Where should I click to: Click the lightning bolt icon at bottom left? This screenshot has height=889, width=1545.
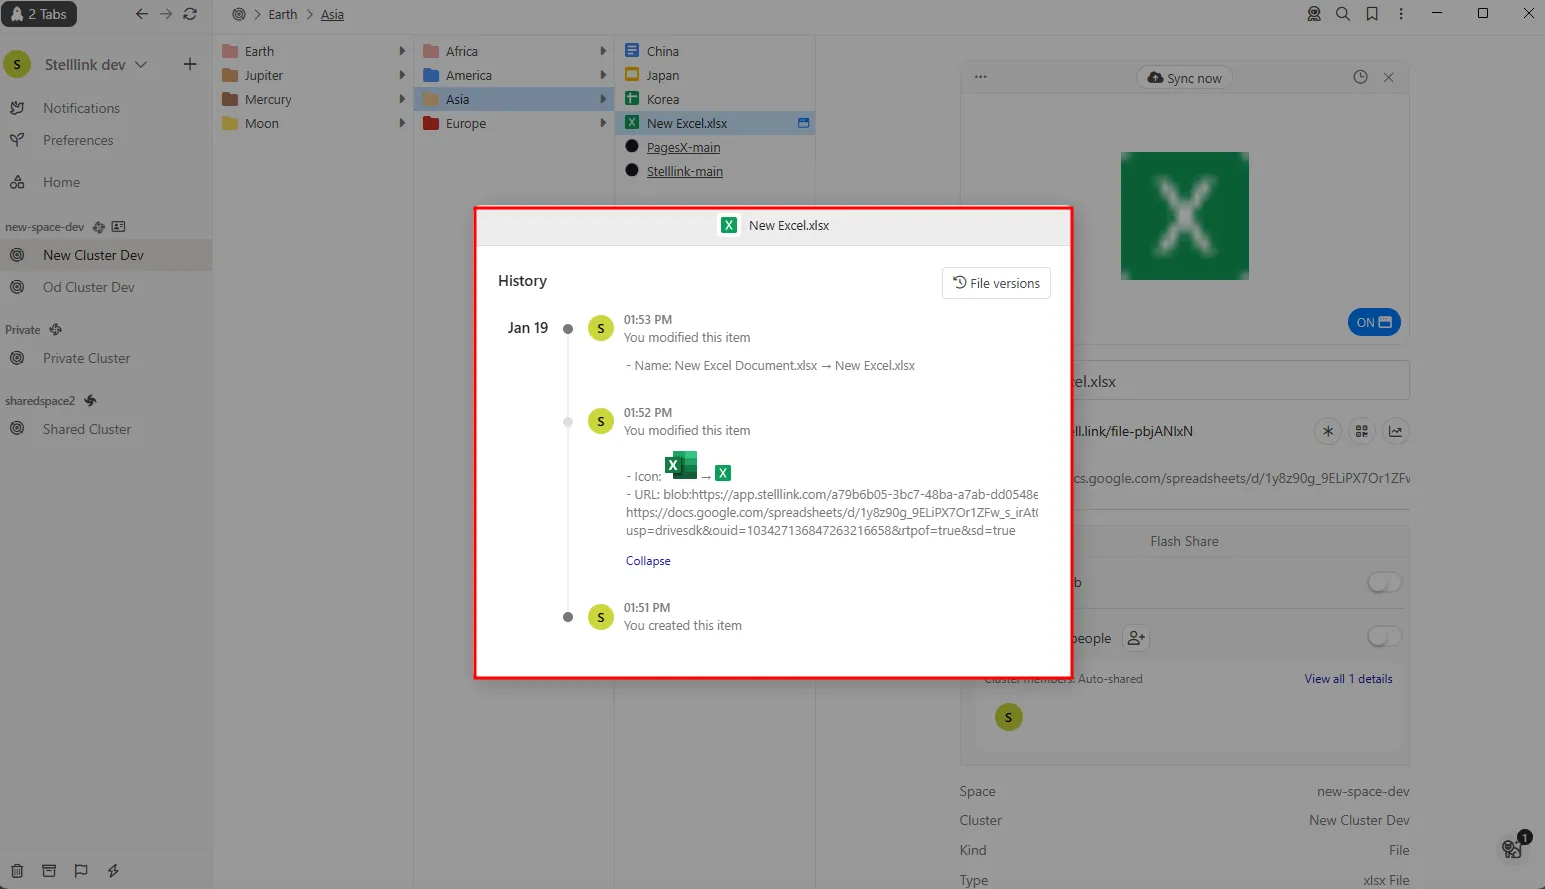(113, 871)
